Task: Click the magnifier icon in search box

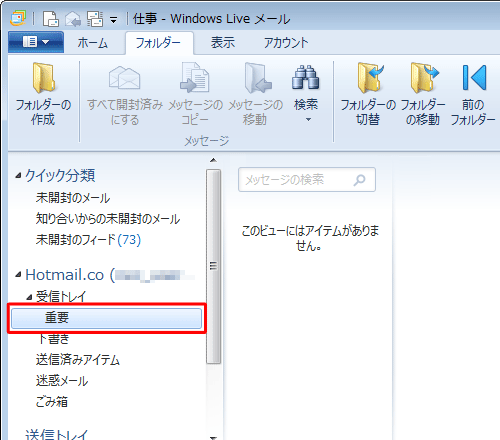Action: [359, 180]
